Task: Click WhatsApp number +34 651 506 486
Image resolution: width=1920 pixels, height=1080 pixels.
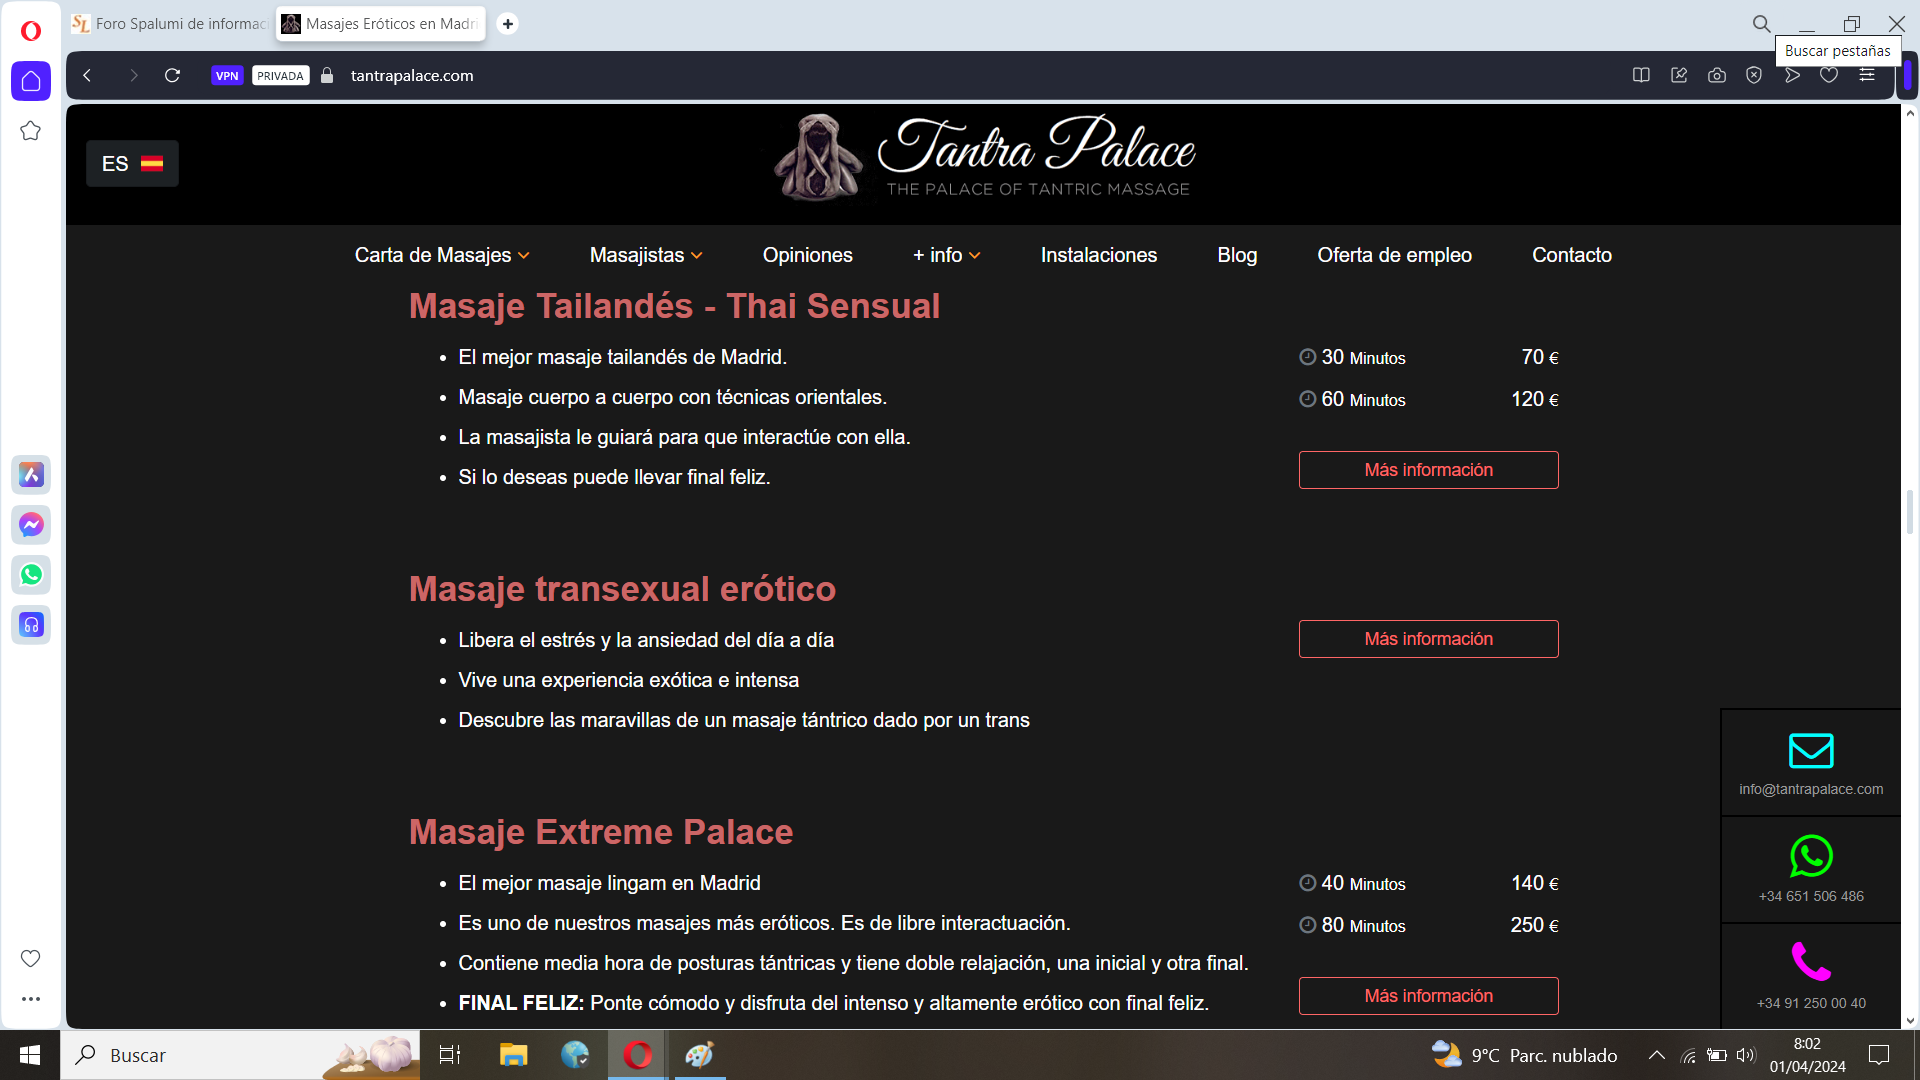Action: click(1811, 896)
